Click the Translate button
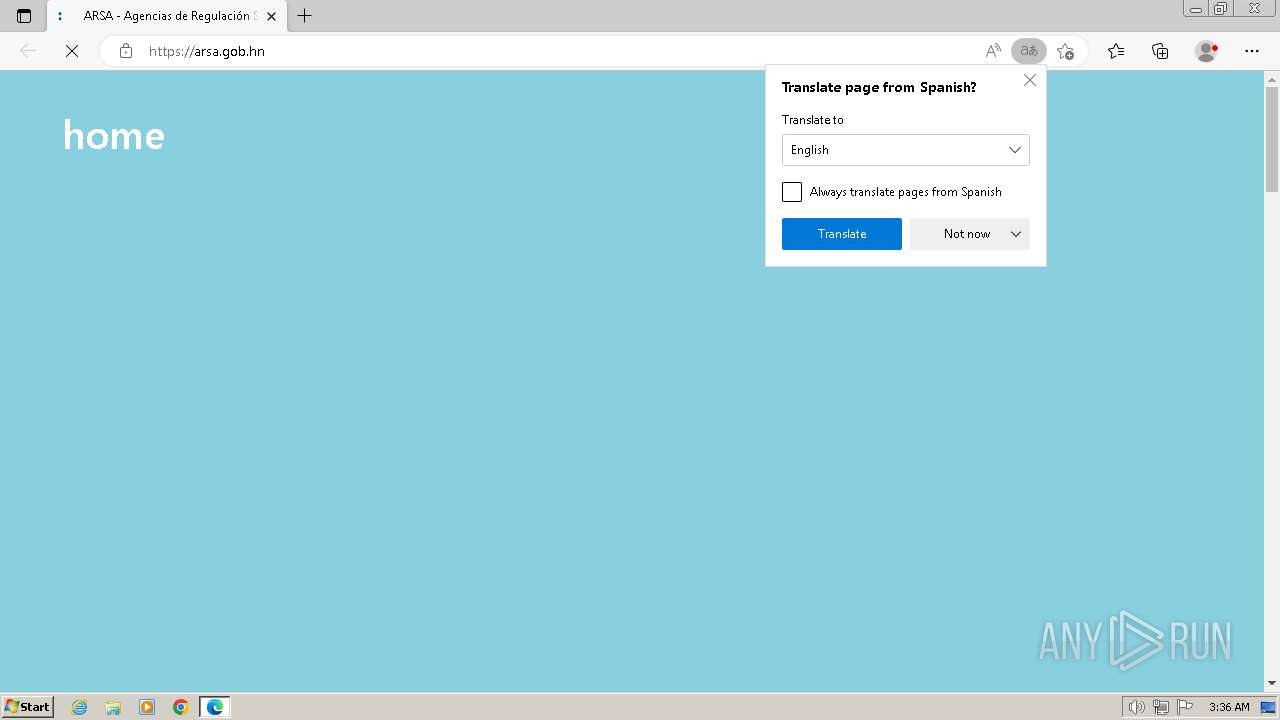 [x=842, y=234]
